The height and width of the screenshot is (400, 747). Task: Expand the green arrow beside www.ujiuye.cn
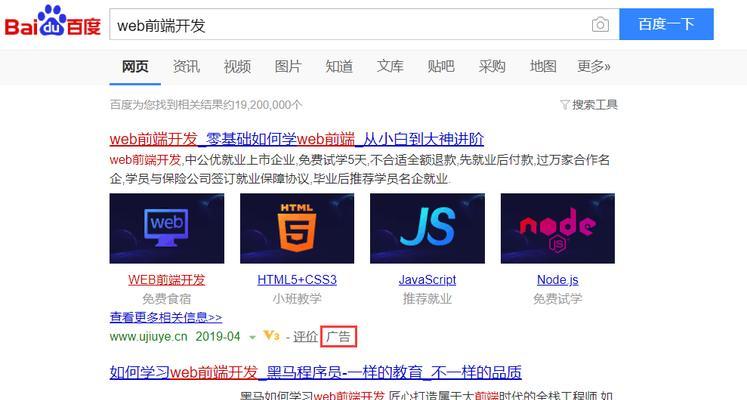[252, 338]
